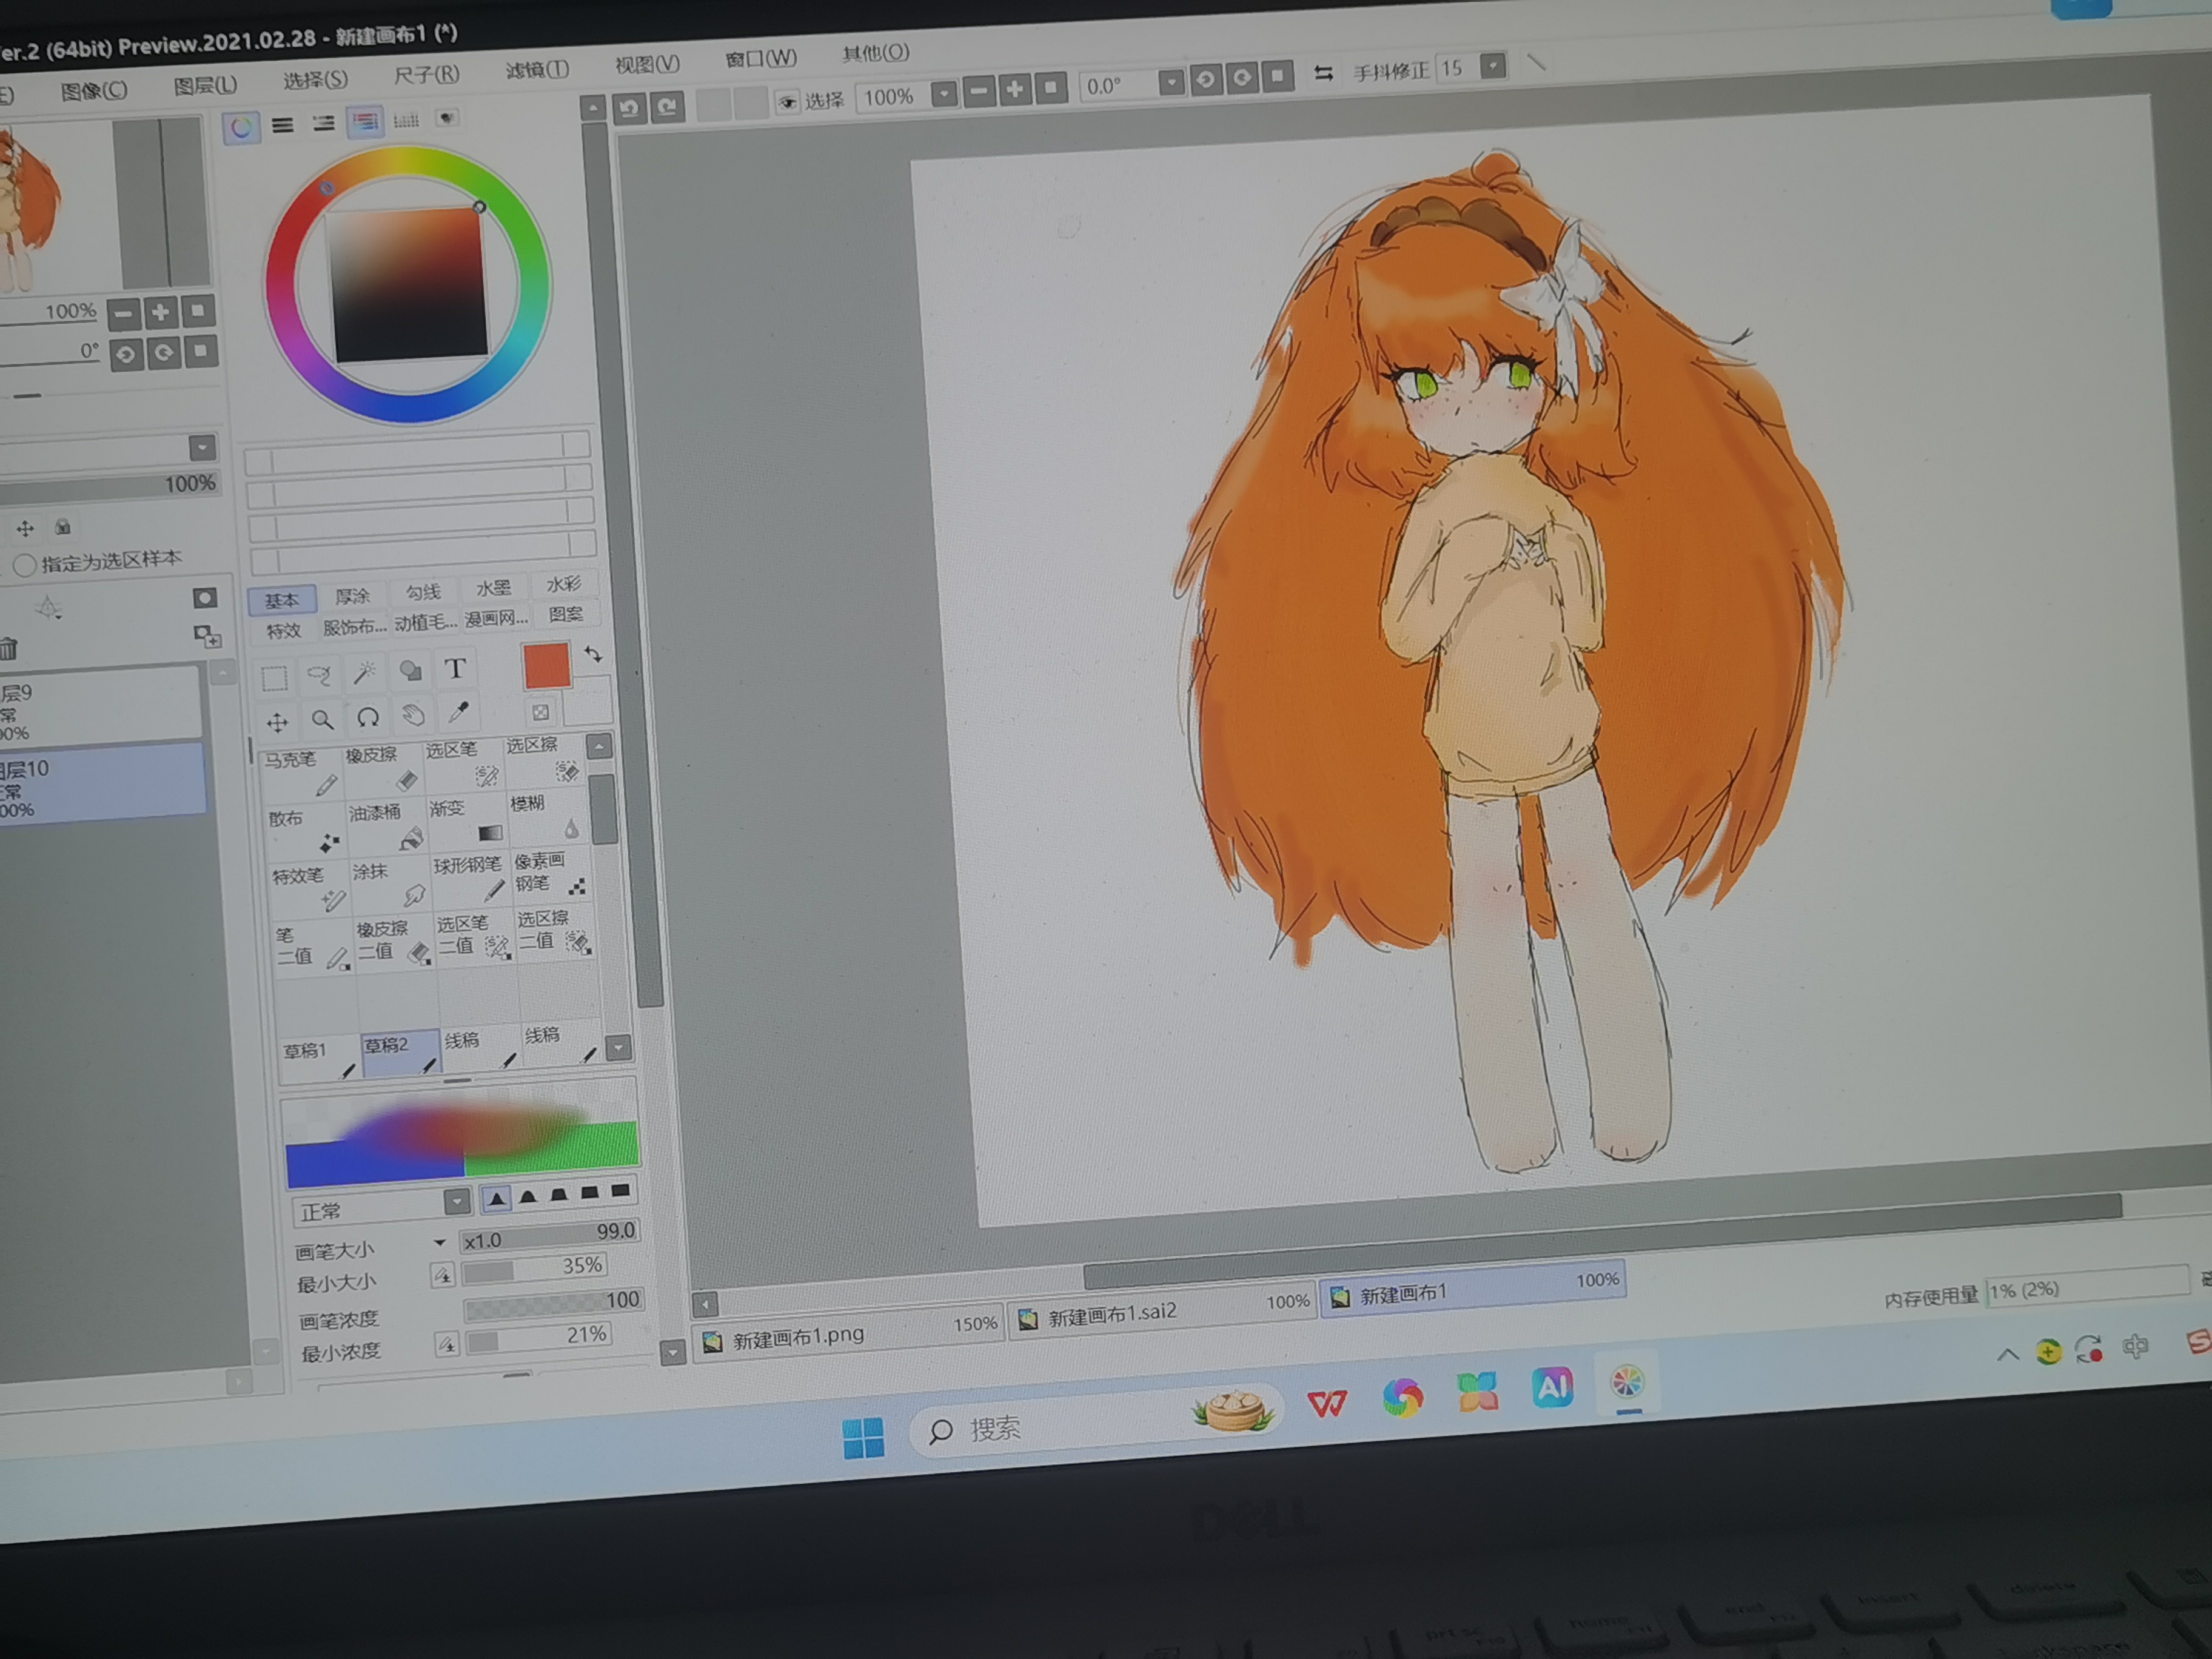Open the 手抖修正 stabilizer dropdown
2212x1659 pixels.
pos(1492,66)
